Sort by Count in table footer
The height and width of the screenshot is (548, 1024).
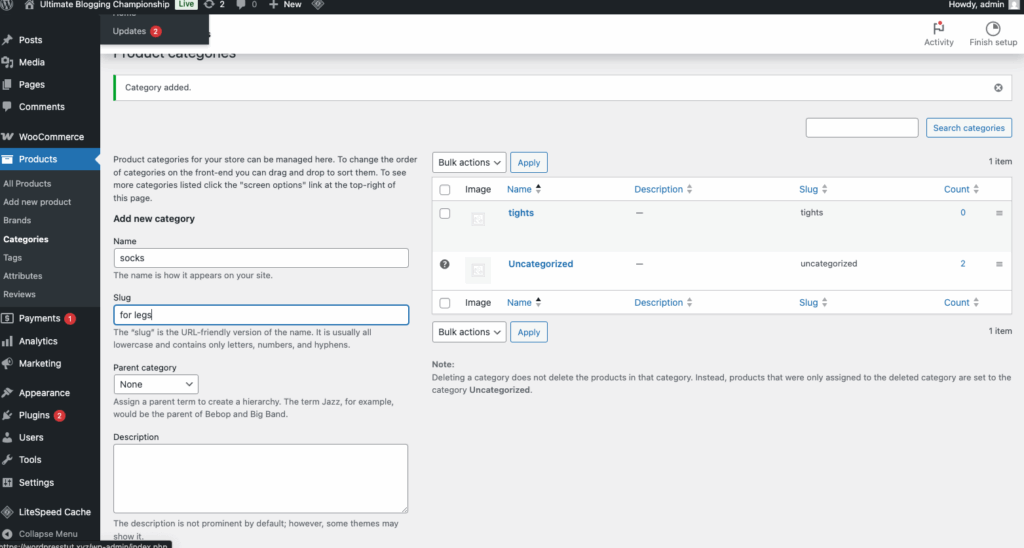961,302
